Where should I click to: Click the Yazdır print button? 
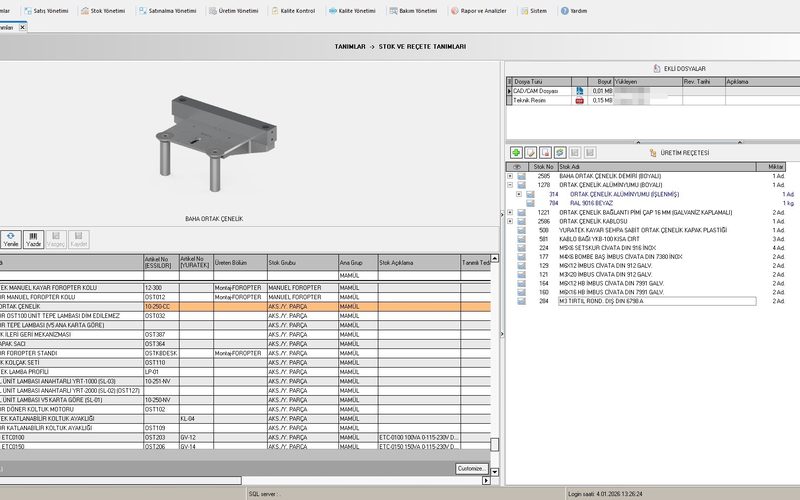point(34,239)
